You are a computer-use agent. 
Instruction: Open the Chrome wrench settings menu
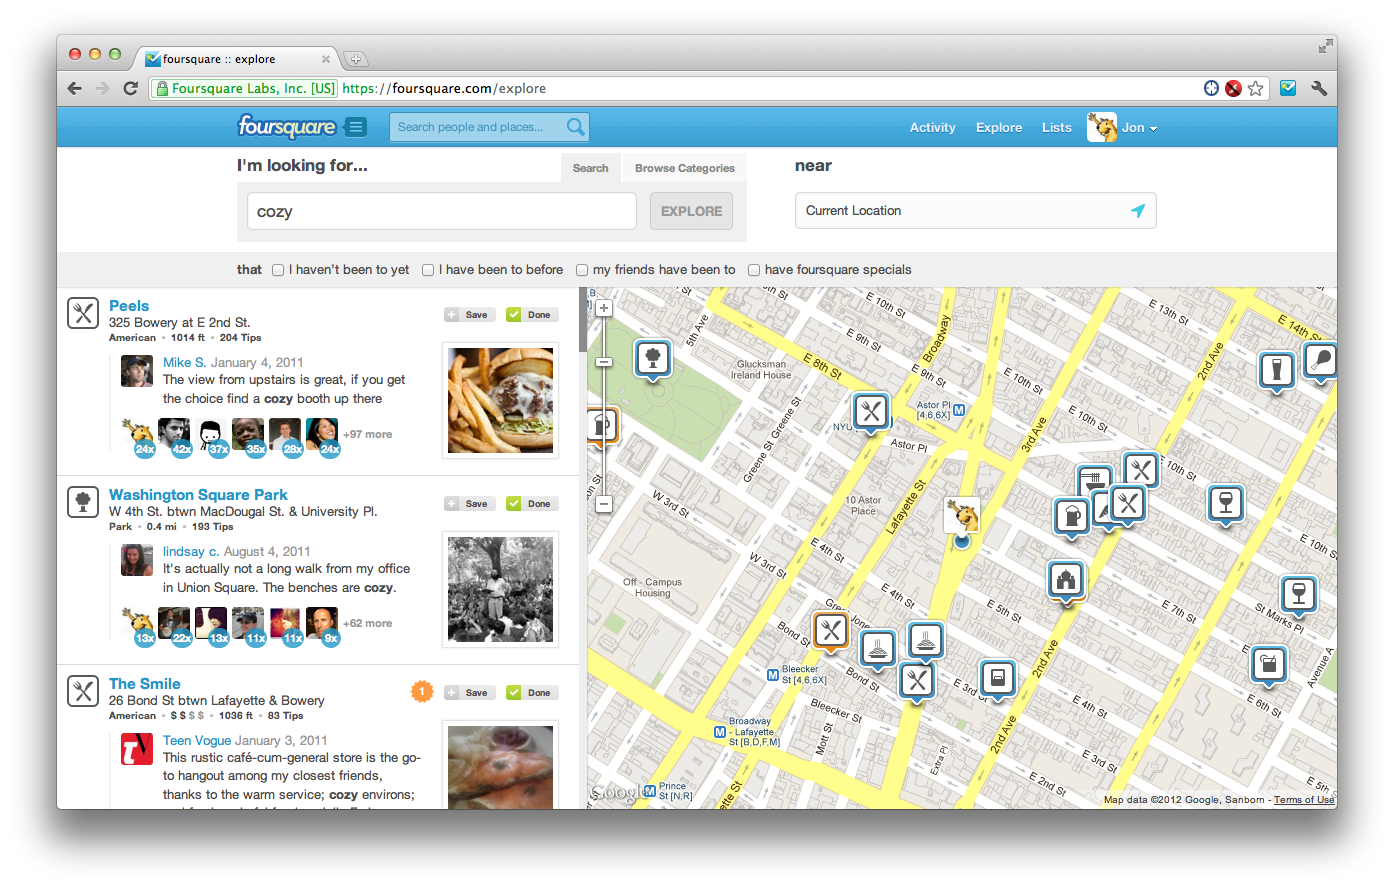[x=1319, y=88]
